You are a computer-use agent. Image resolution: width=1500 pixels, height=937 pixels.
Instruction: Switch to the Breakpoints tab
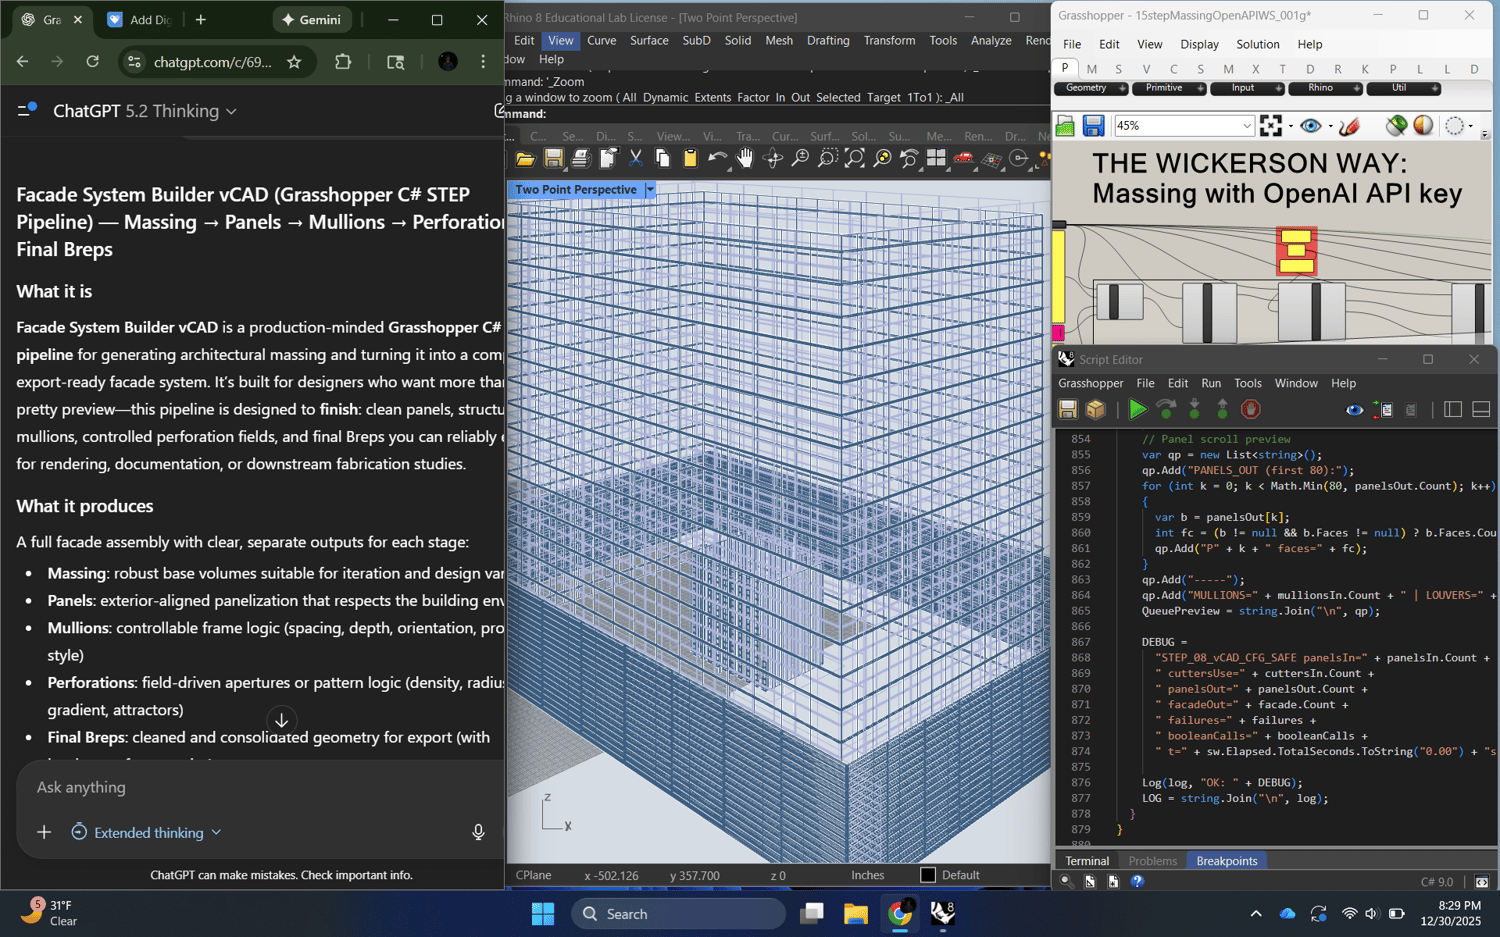point(1226,861)
